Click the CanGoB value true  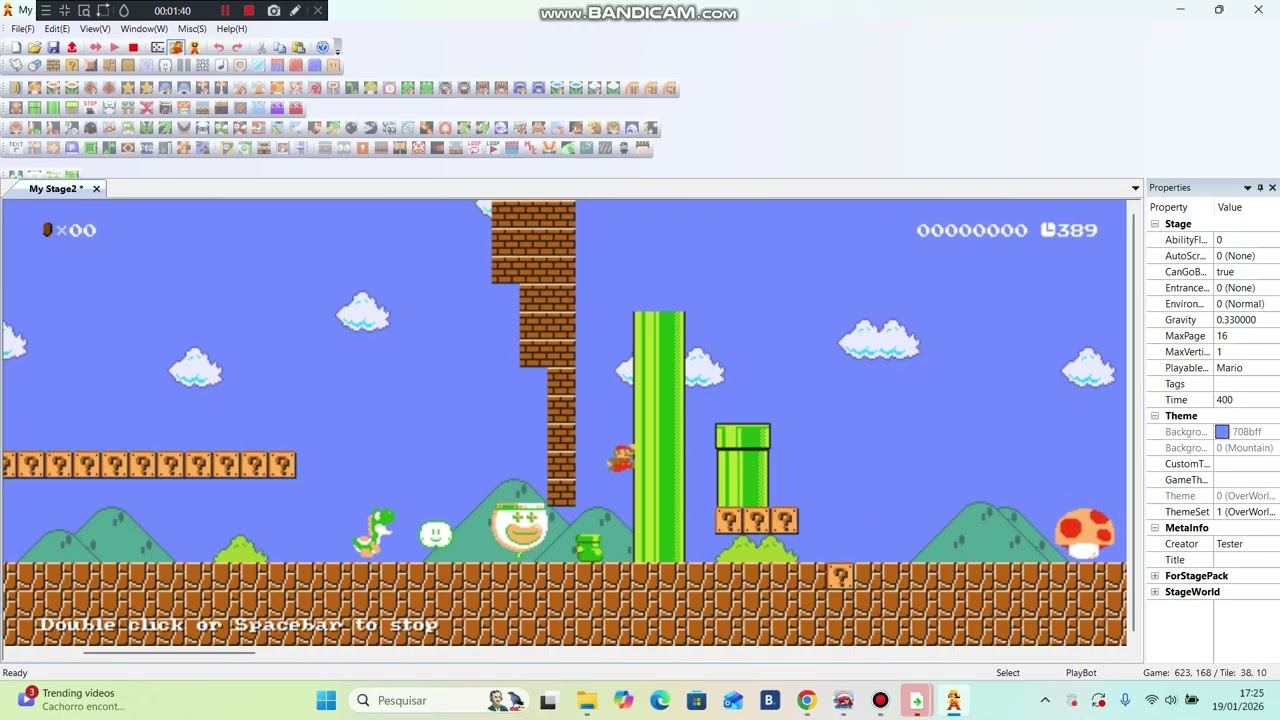(x=1247, y=272)
